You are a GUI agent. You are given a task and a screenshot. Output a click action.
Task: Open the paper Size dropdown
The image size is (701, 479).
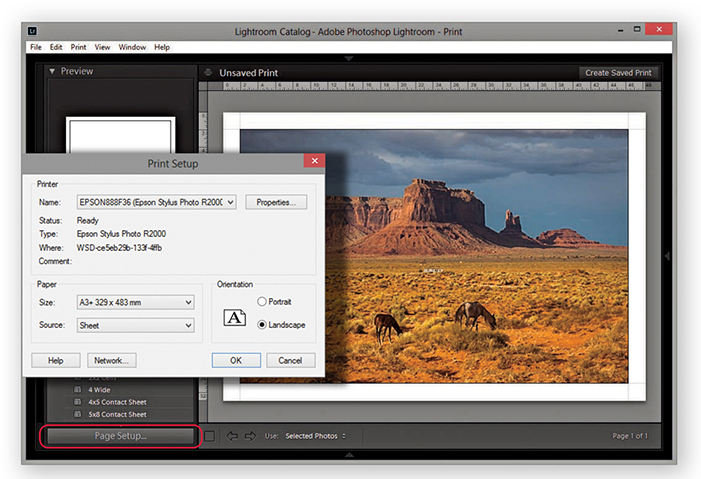(135, 302)
